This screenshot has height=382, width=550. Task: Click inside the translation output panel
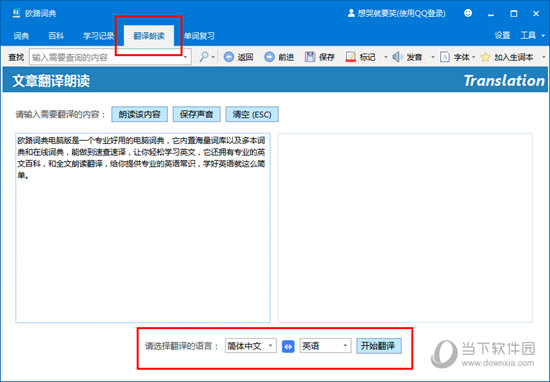[x=405, y=228]
